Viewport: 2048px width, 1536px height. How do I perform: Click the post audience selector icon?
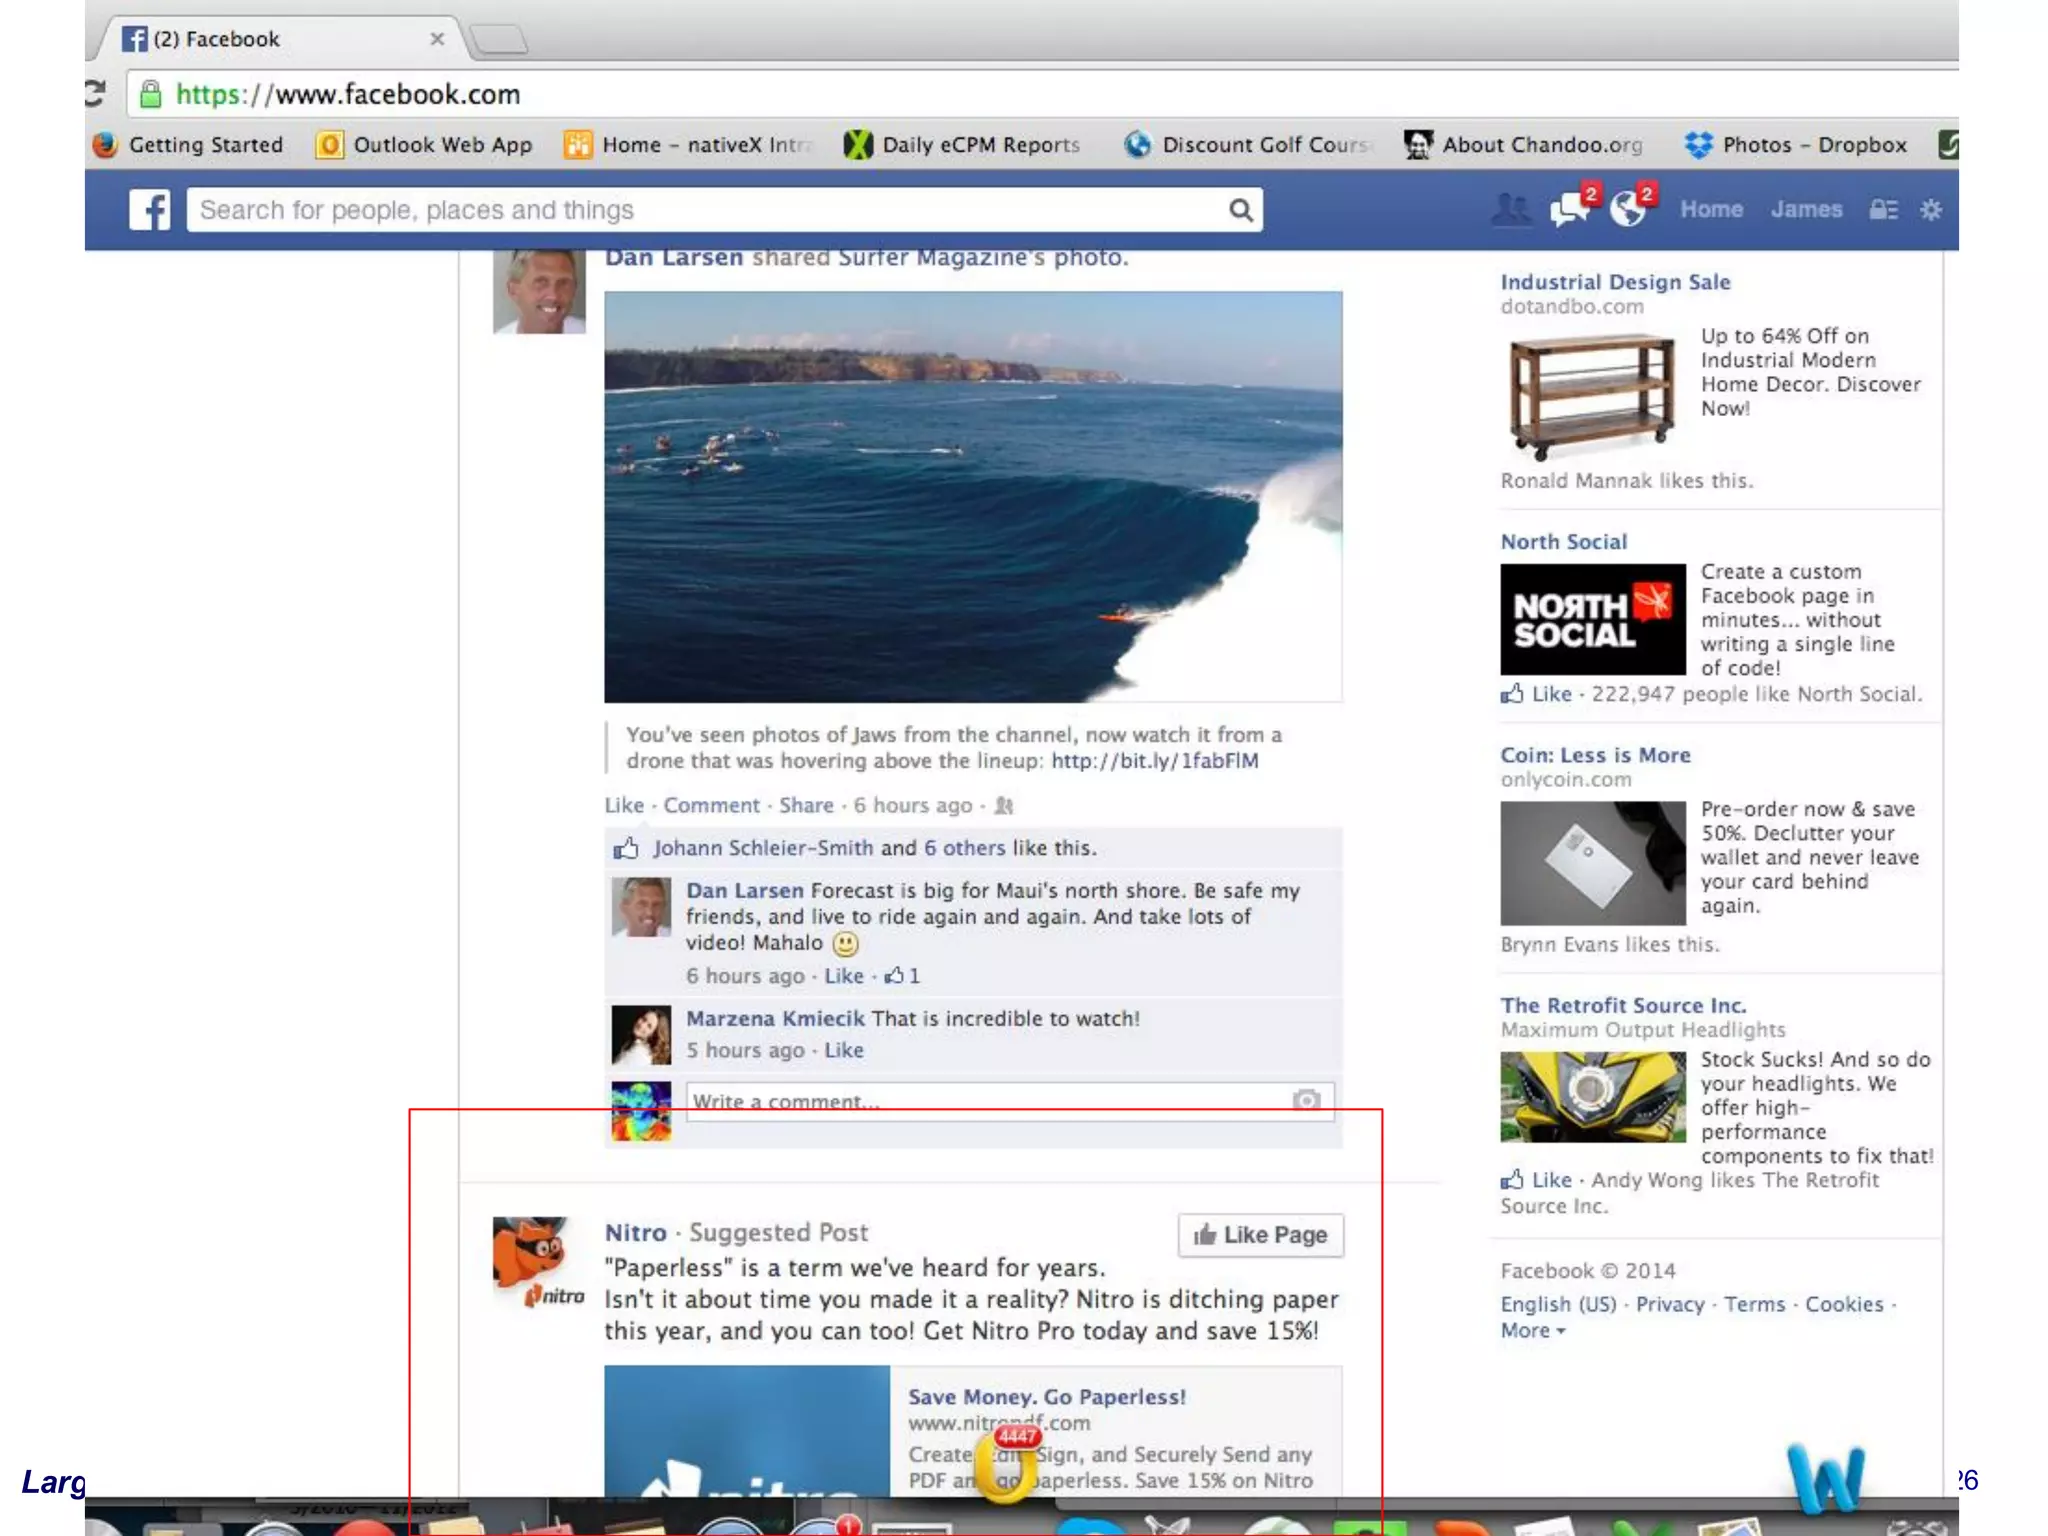coord(1004,806)
